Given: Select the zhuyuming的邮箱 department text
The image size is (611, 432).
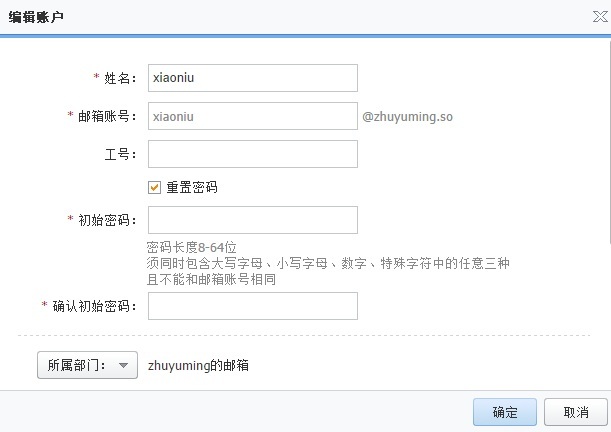Looking at the screenshot, I should point(198,366).
